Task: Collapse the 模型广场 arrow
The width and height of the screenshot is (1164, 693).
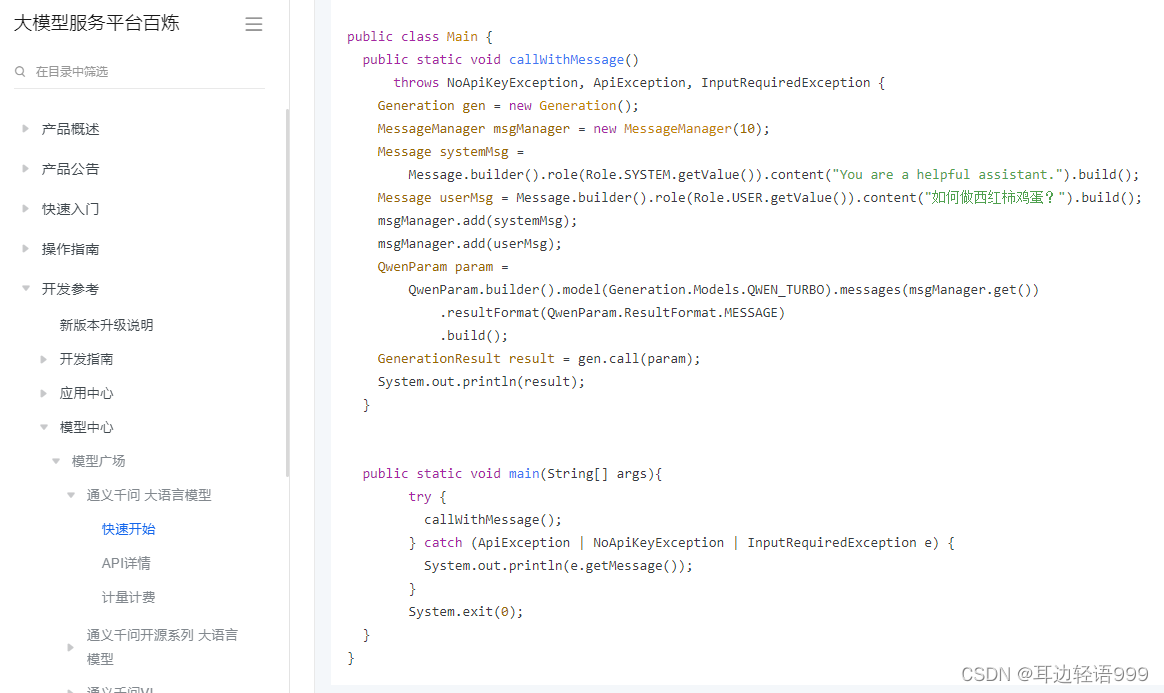Action: click(x=56, y=462)
